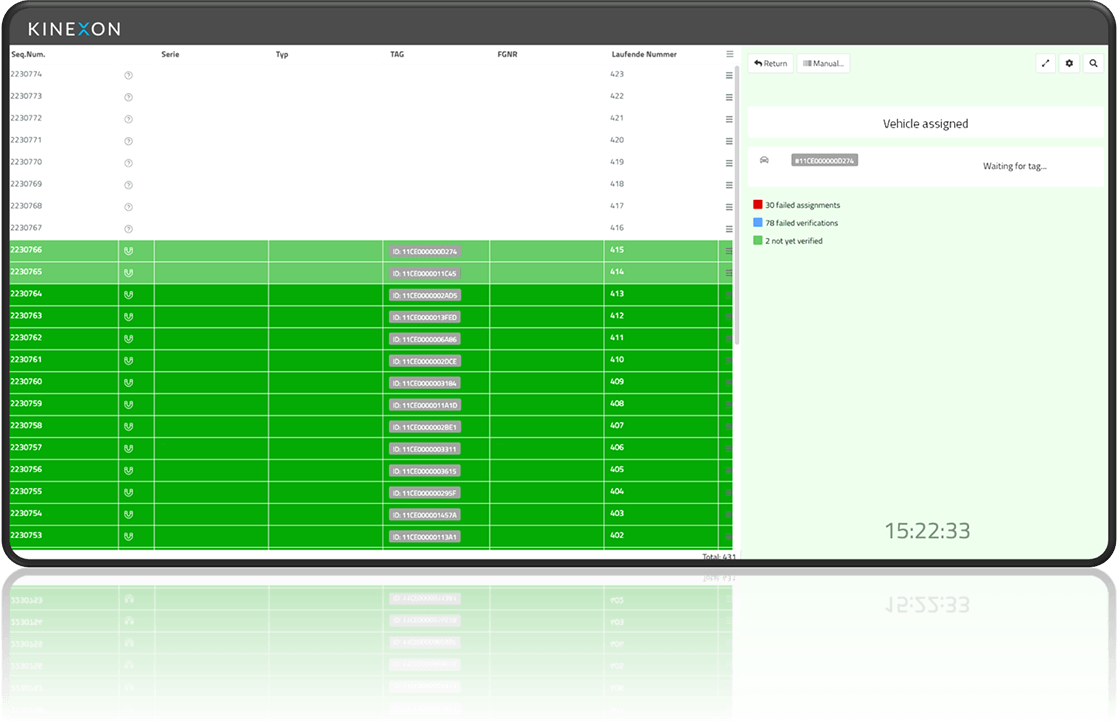1118x725 pixels.
Task: Click the question mark icon in row 2230774
Action: click(x=128, y=75)
